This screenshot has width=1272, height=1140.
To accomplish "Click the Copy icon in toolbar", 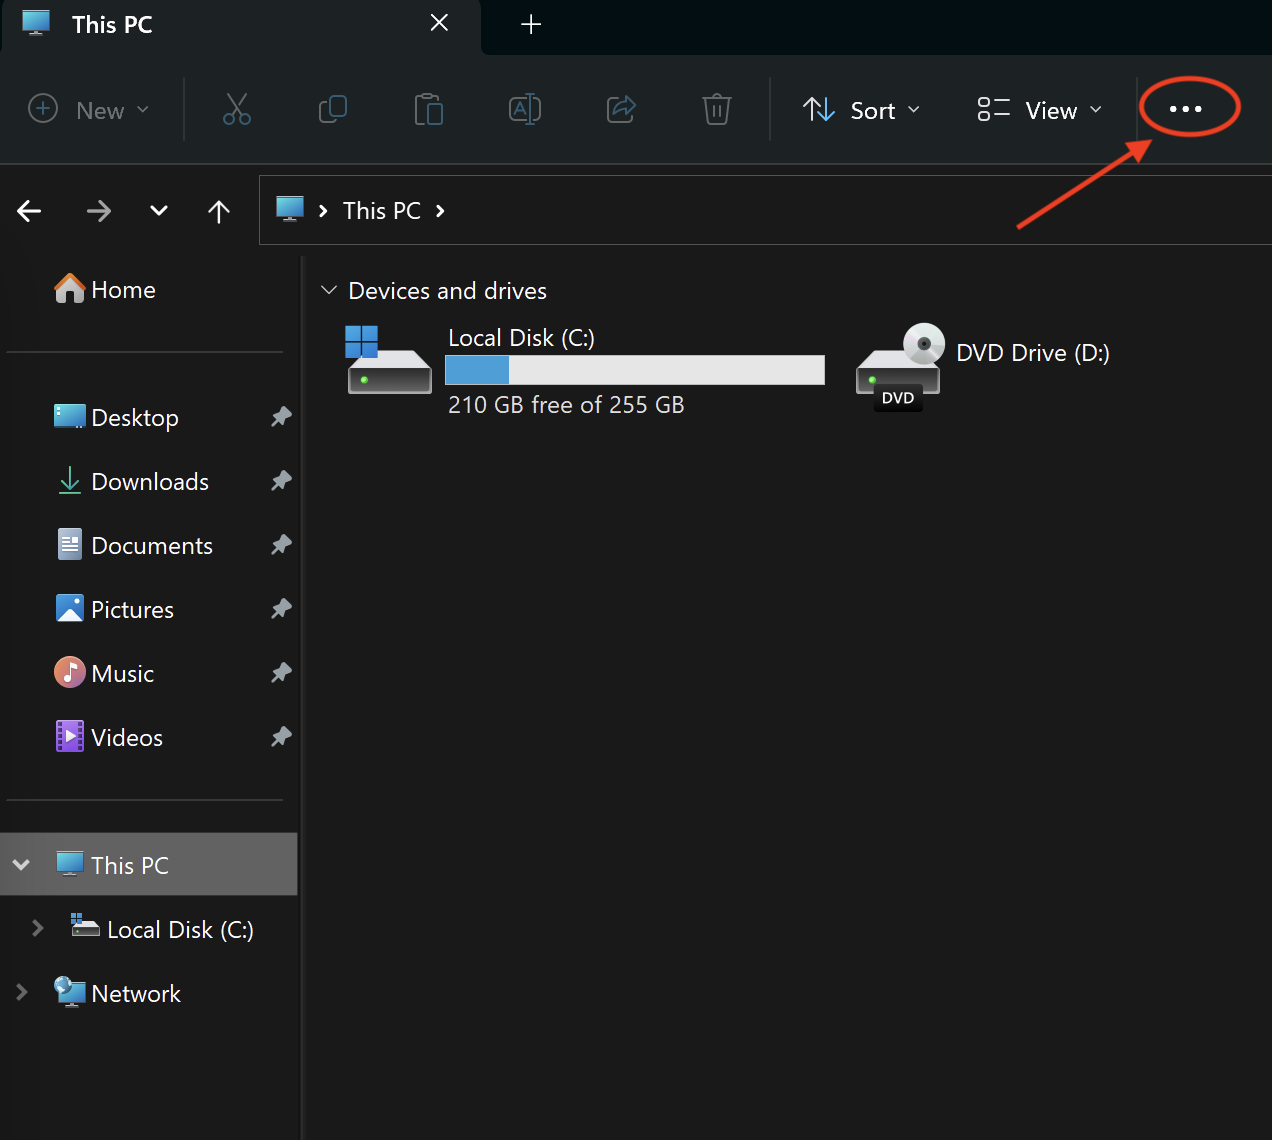I will (x=332, y=109).
